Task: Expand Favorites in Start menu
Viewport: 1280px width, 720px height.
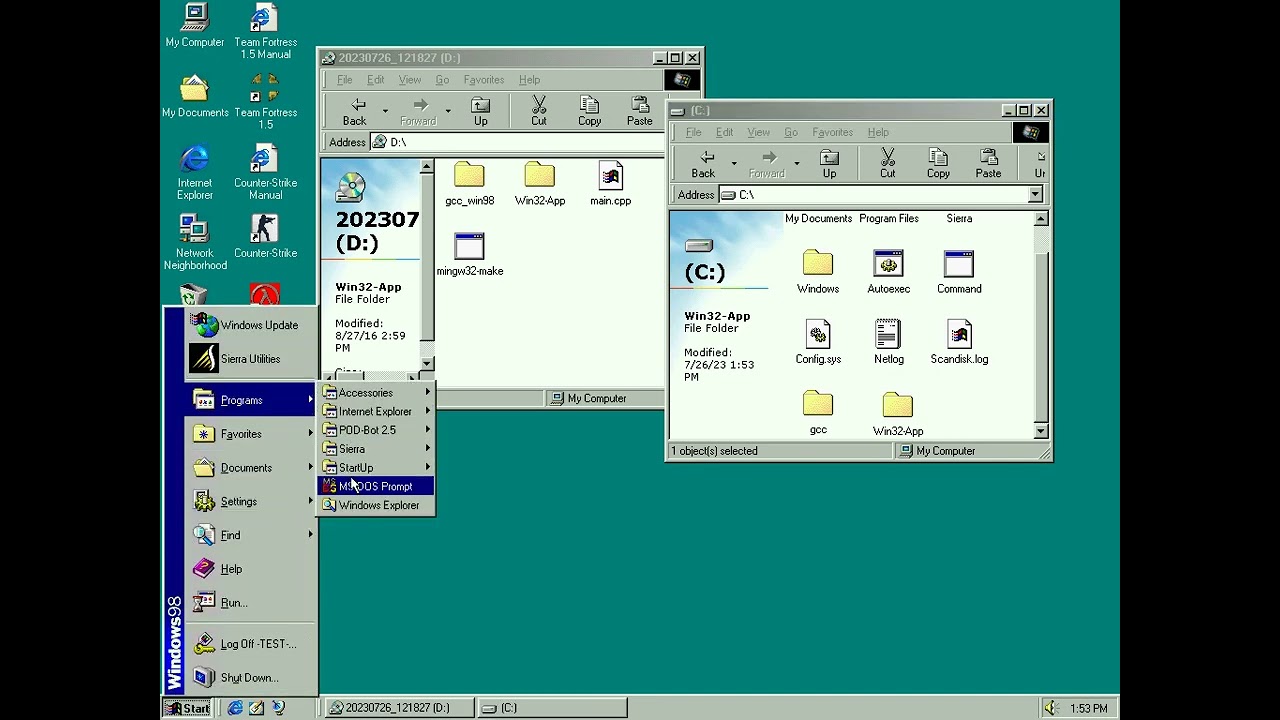Action: tap(251, 434)
